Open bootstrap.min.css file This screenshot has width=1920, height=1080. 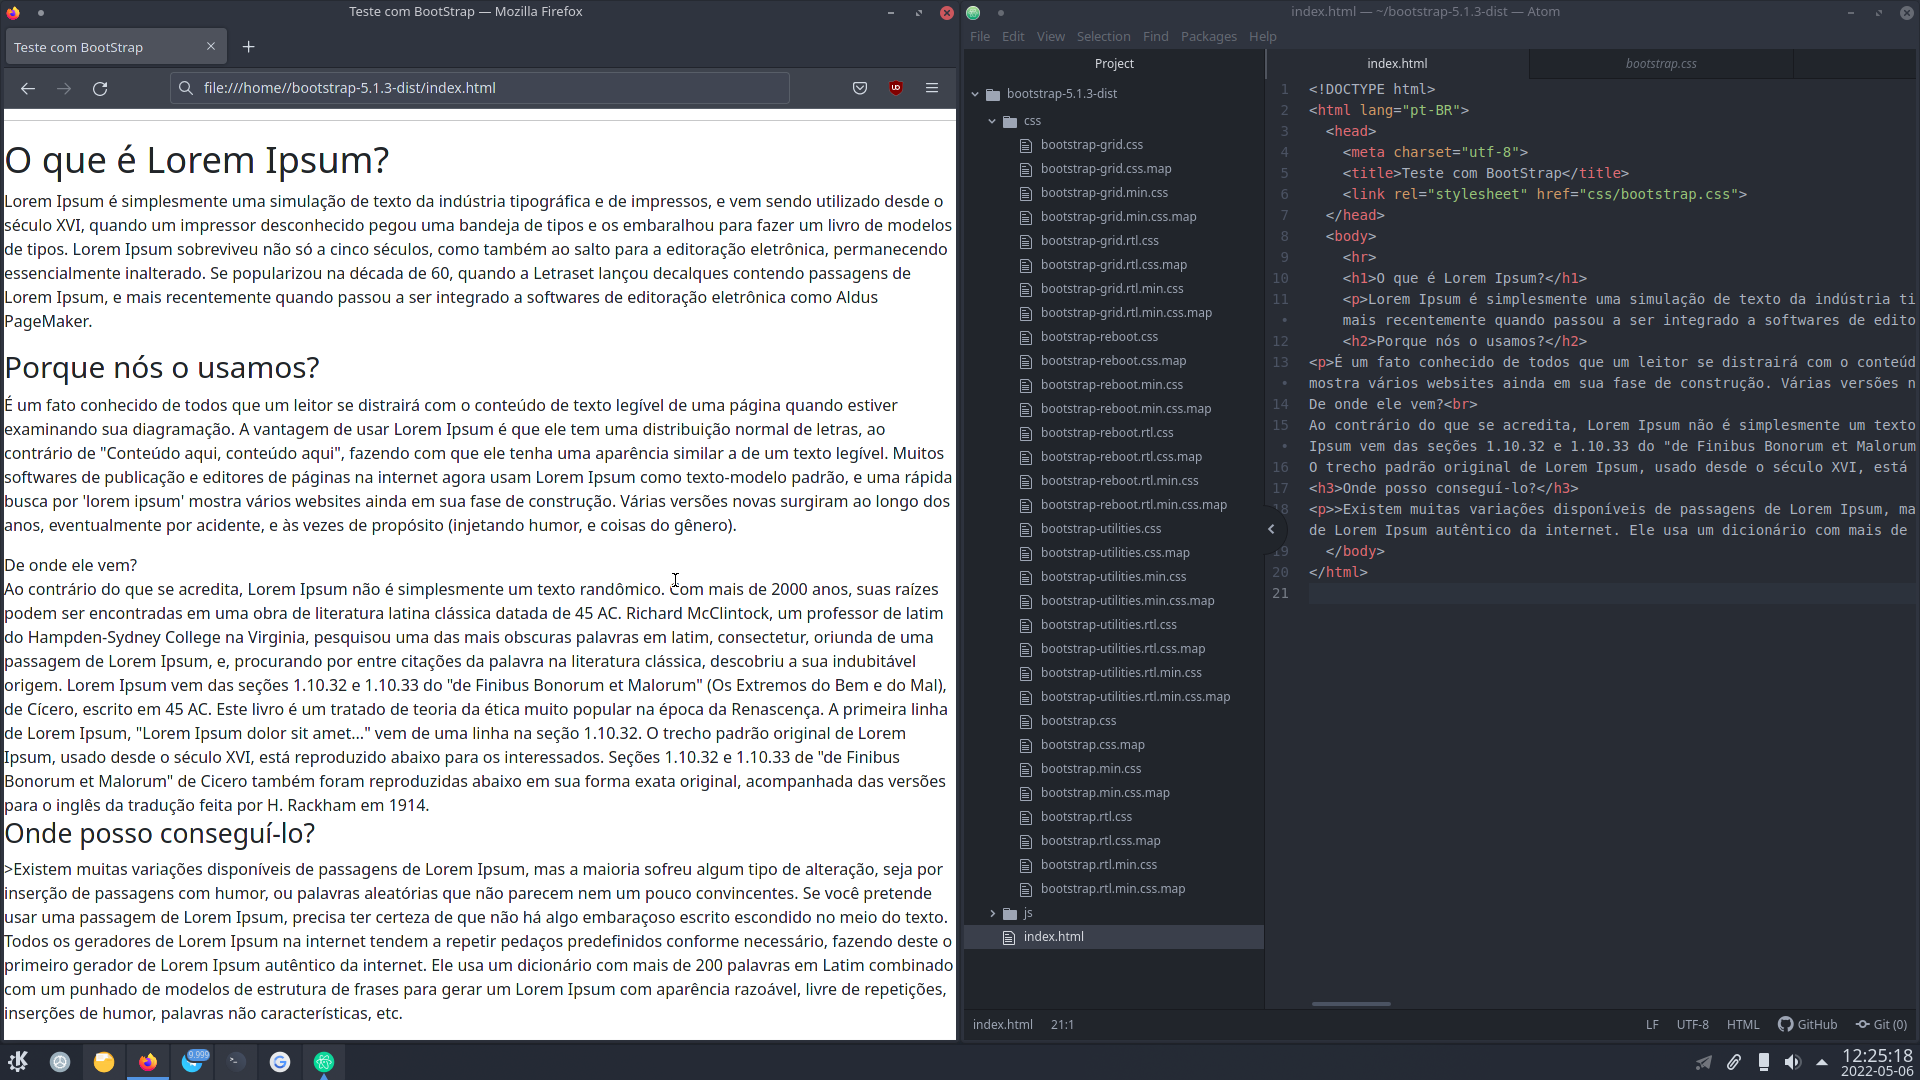pyautogui.click(x=1090, y=769)
